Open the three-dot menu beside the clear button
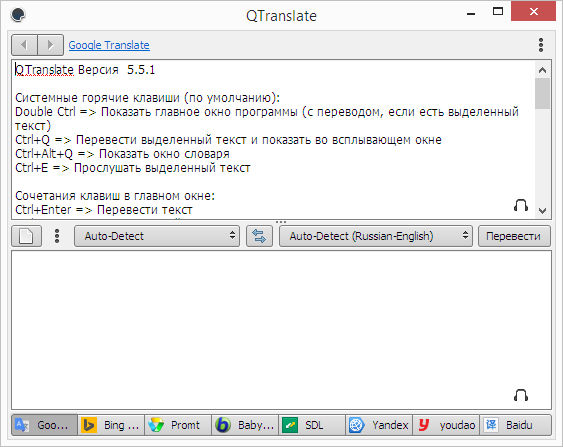 click(x=57, y=236)
